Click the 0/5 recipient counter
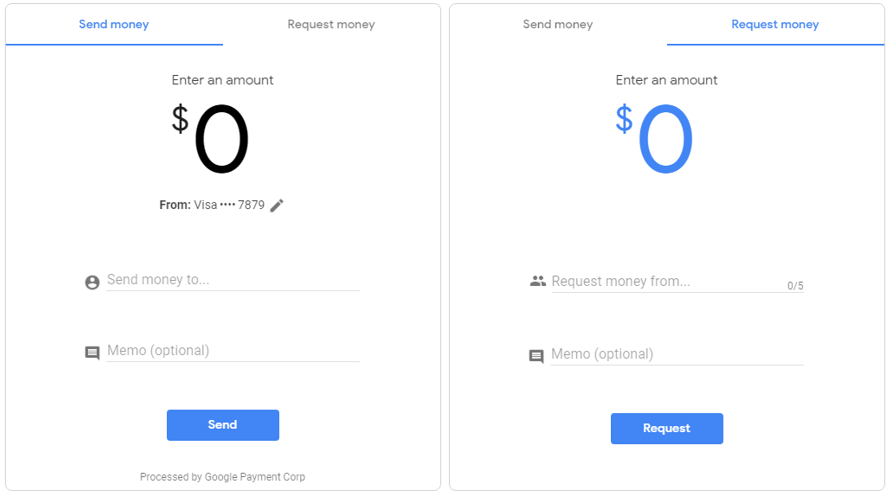 795,286
